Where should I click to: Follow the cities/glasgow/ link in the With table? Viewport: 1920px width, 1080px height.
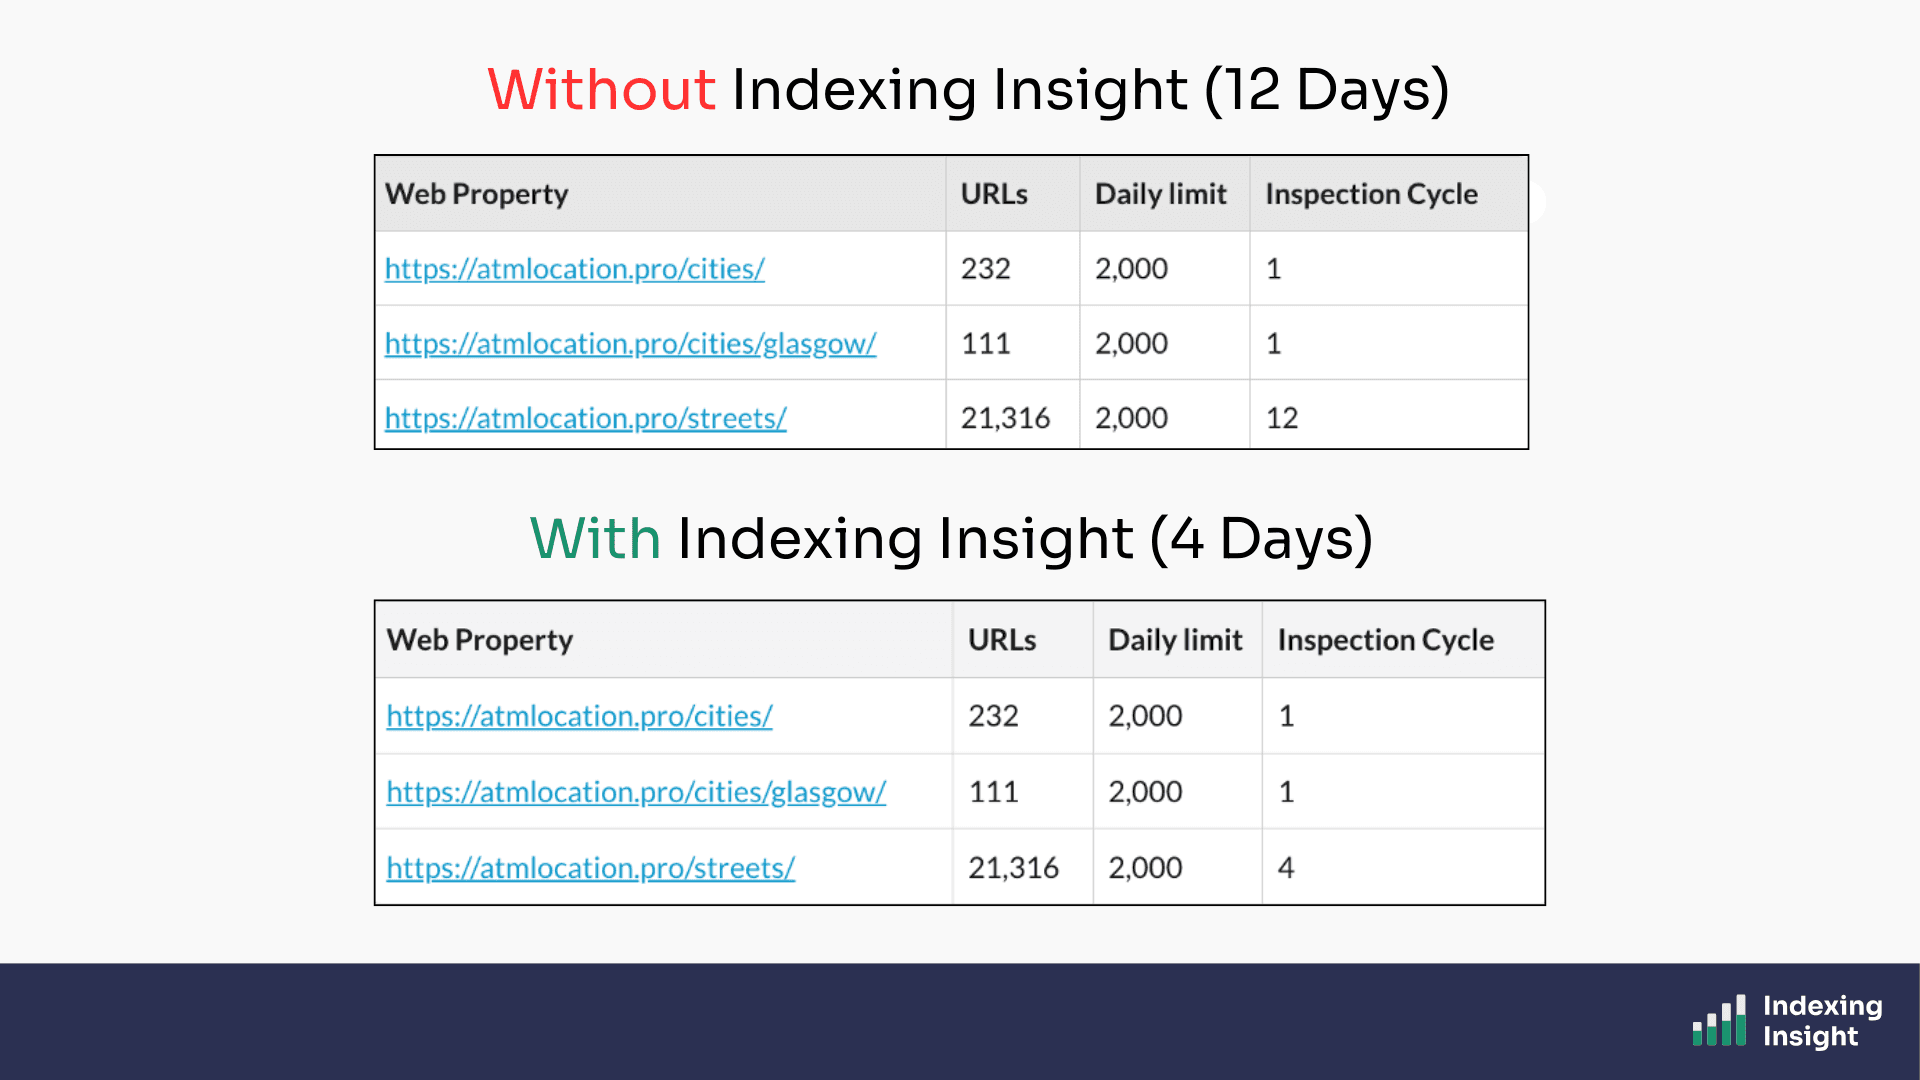click(x=636, y=792)
